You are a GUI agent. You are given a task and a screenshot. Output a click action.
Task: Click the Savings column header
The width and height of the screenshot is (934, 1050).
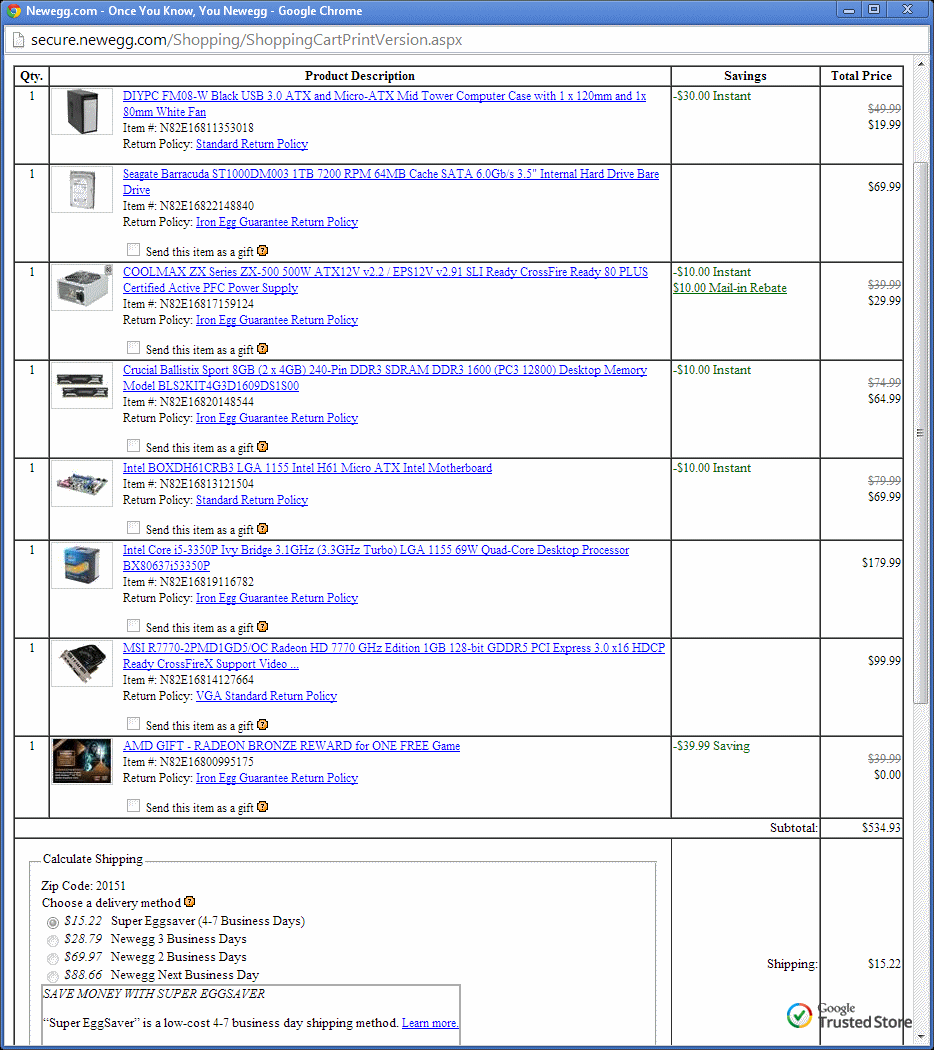[745, 76]
